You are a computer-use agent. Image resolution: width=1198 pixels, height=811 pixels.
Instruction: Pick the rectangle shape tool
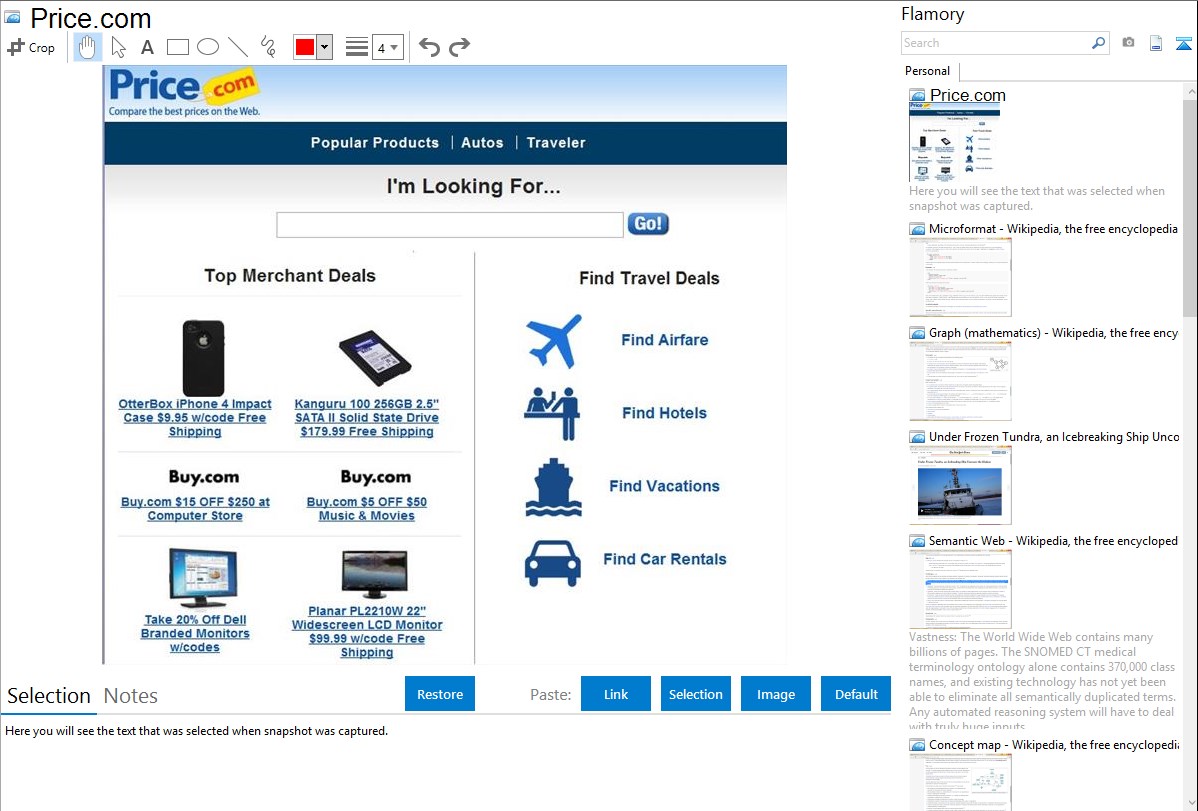pyautogui.click(x=177, y=47)
